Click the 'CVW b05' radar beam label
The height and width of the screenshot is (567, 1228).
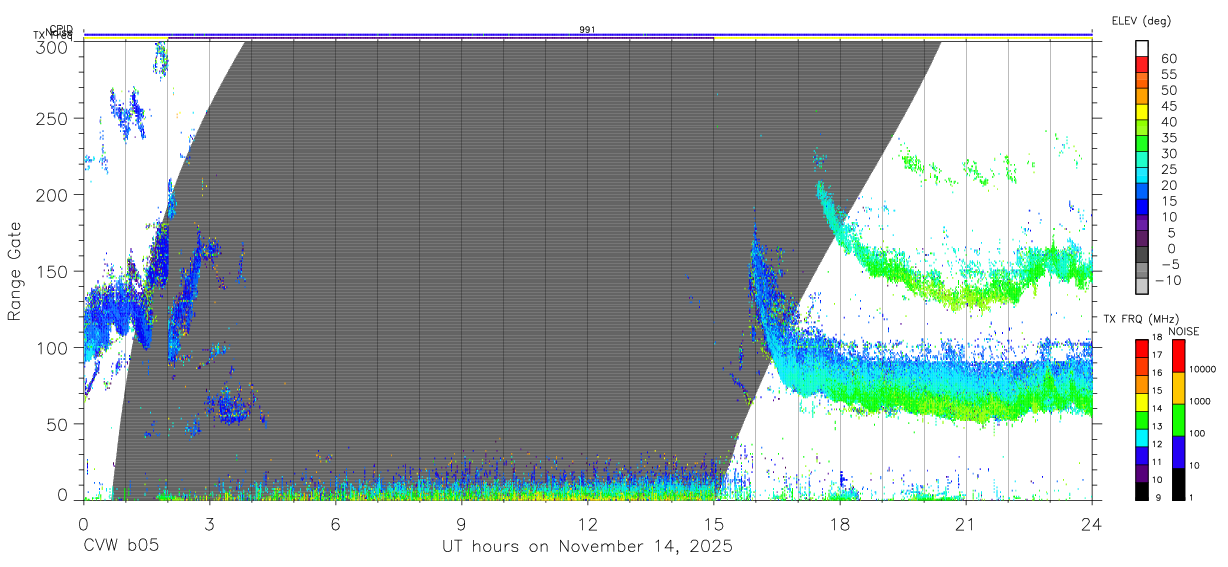[x=121, y=547]
